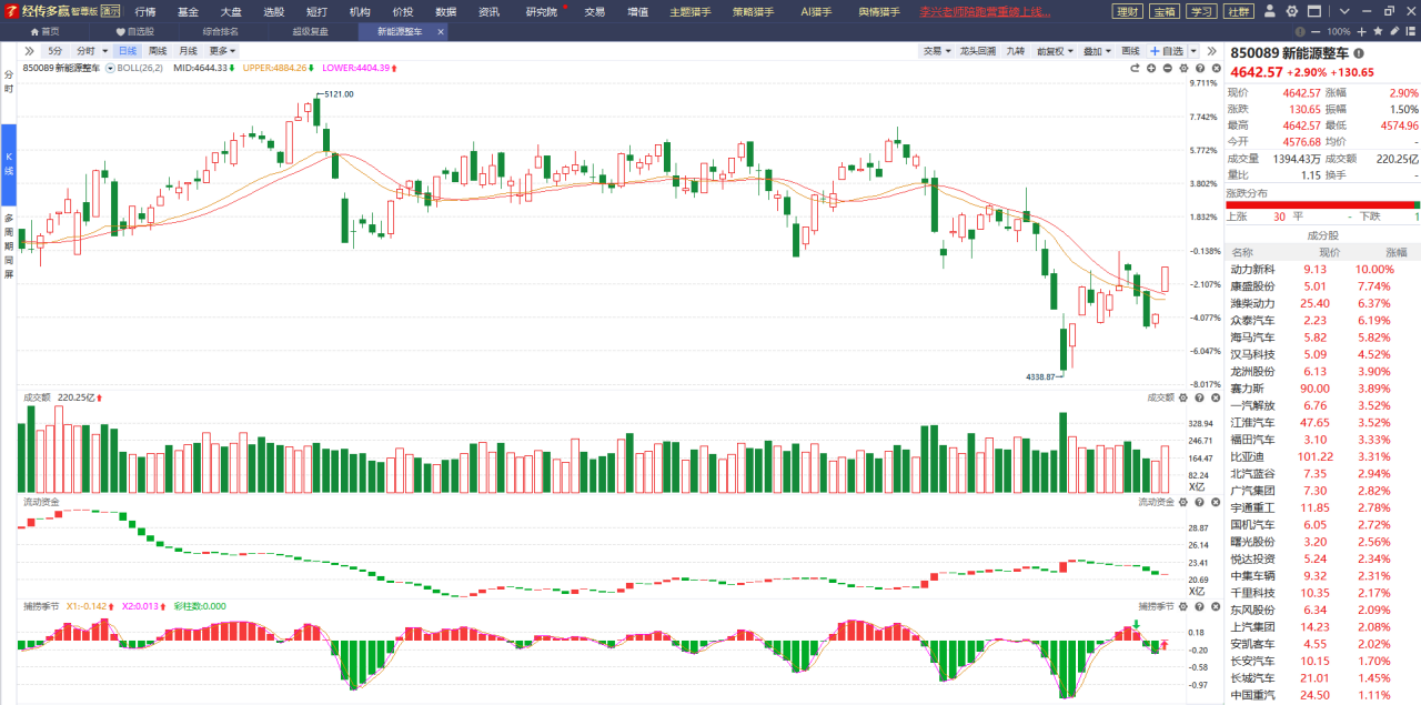Open the 选股 menu
Viewport: 1422px width, 706px height.
[274, 12]
